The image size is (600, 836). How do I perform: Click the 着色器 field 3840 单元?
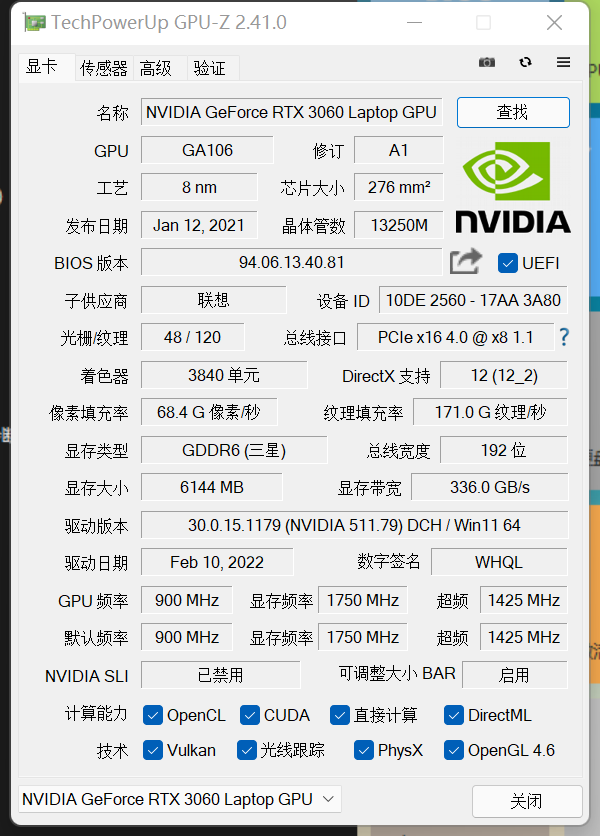pyautogui.click(x=224, y=375)
